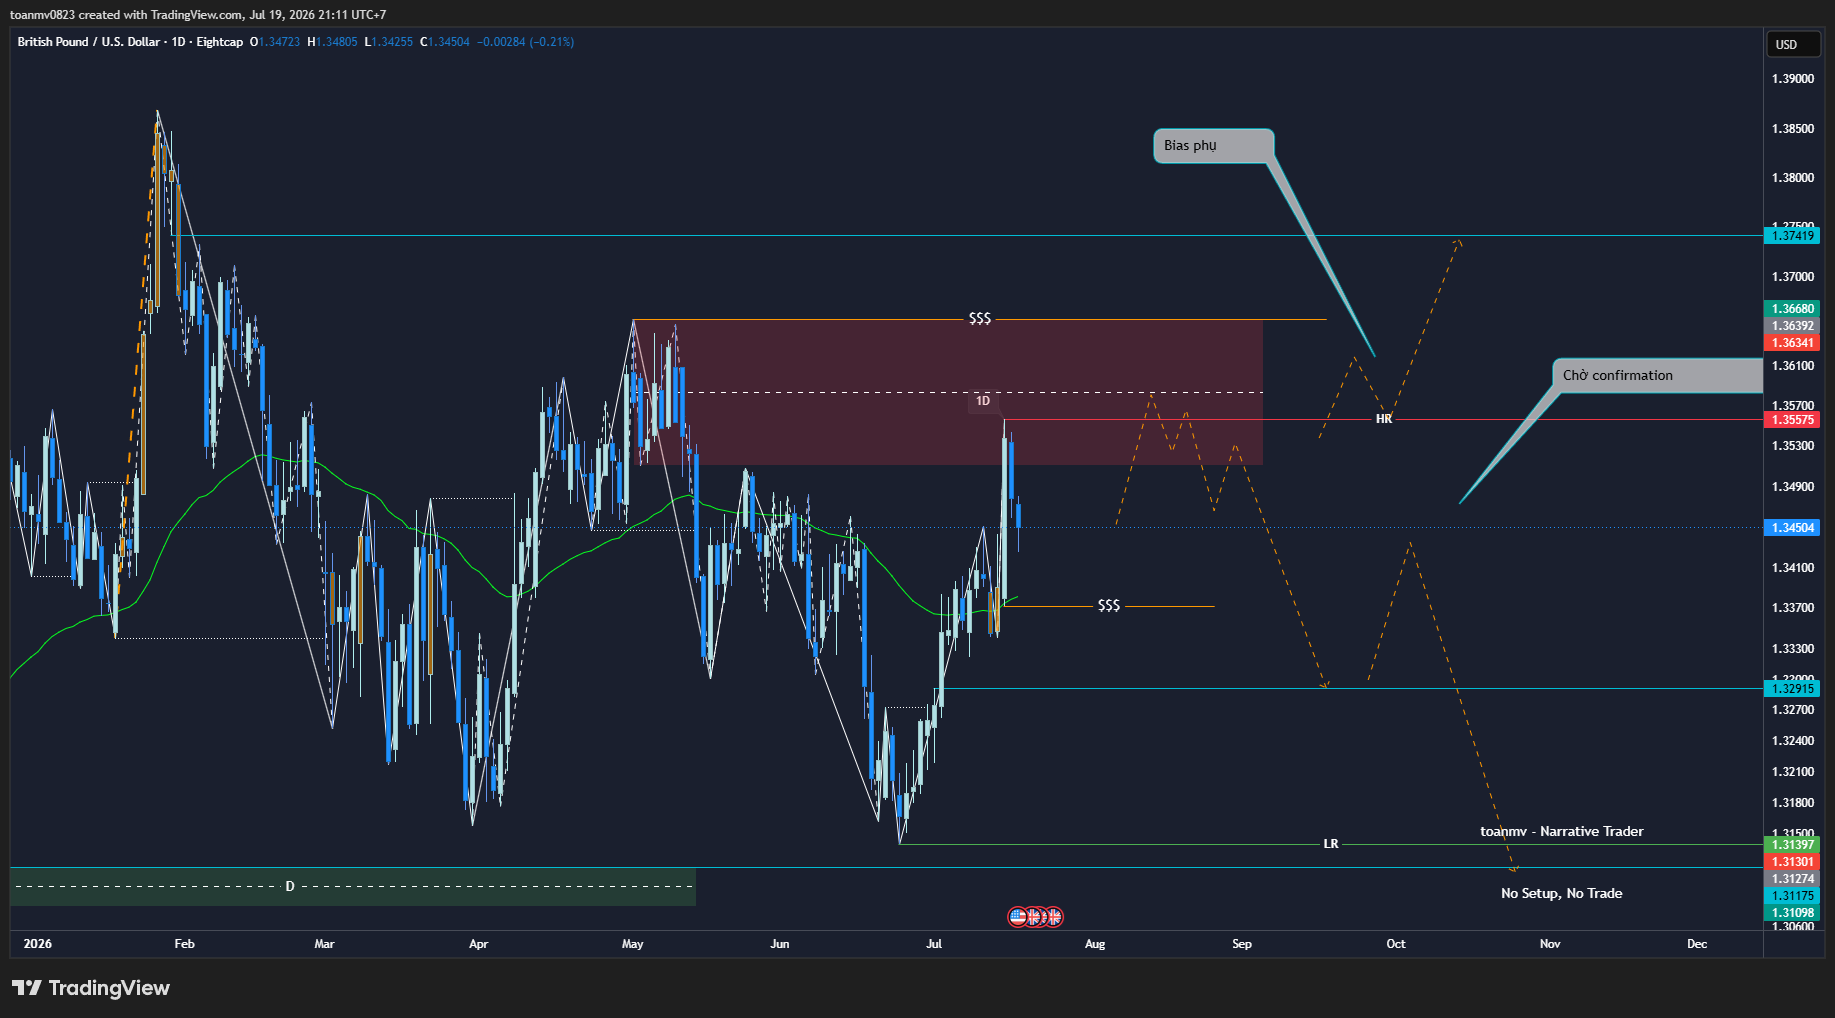
Task: Click the 1.38000 price axis tick
Action: (1792, 178)
